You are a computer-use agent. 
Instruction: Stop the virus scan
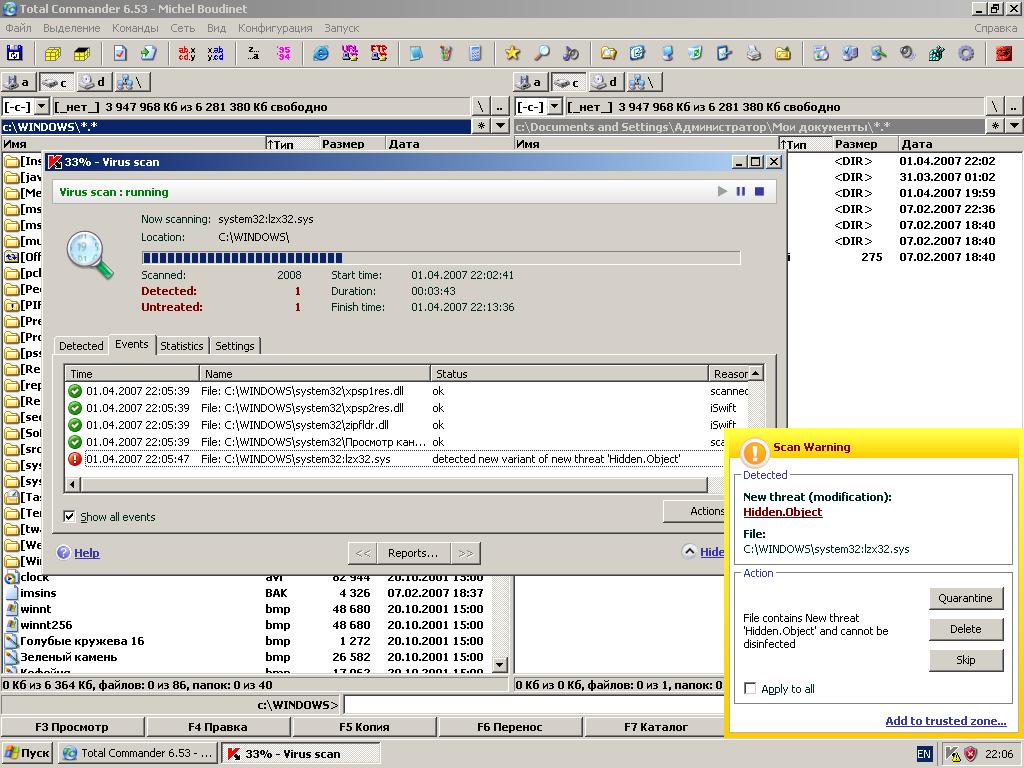[x=759, y=191]
